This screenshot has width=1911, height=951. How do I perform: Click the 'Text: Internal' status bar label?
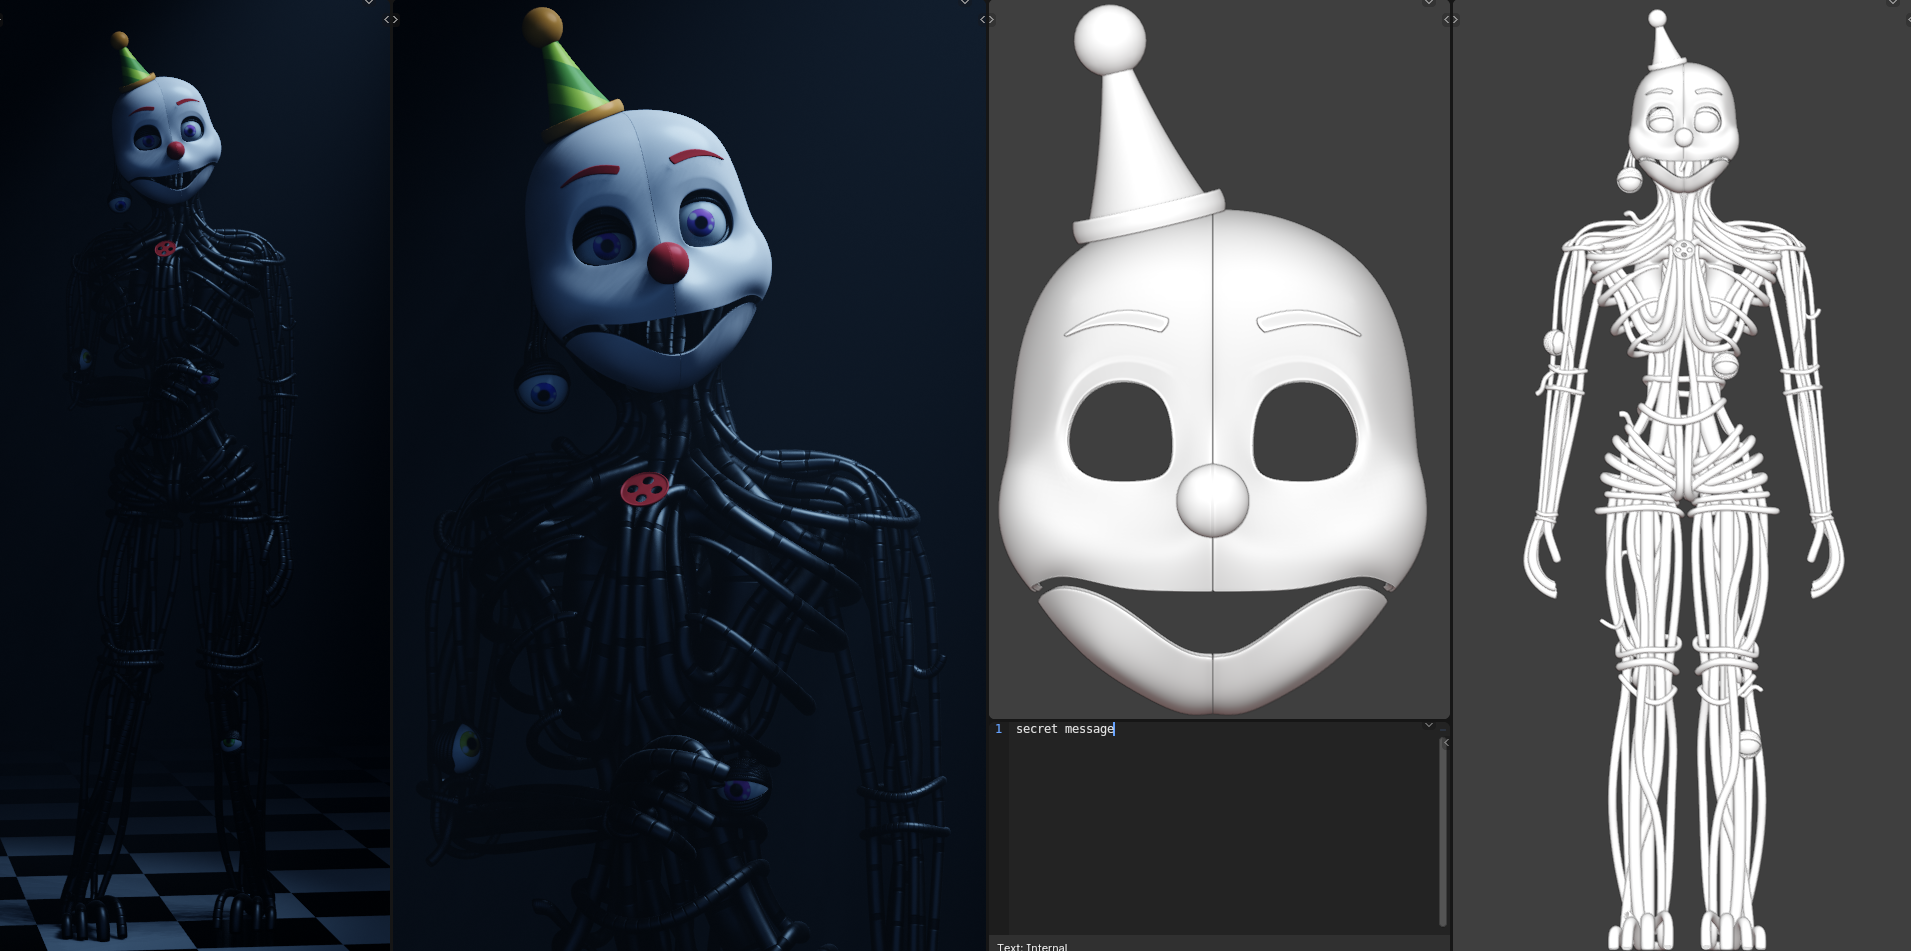(1031, 946)
